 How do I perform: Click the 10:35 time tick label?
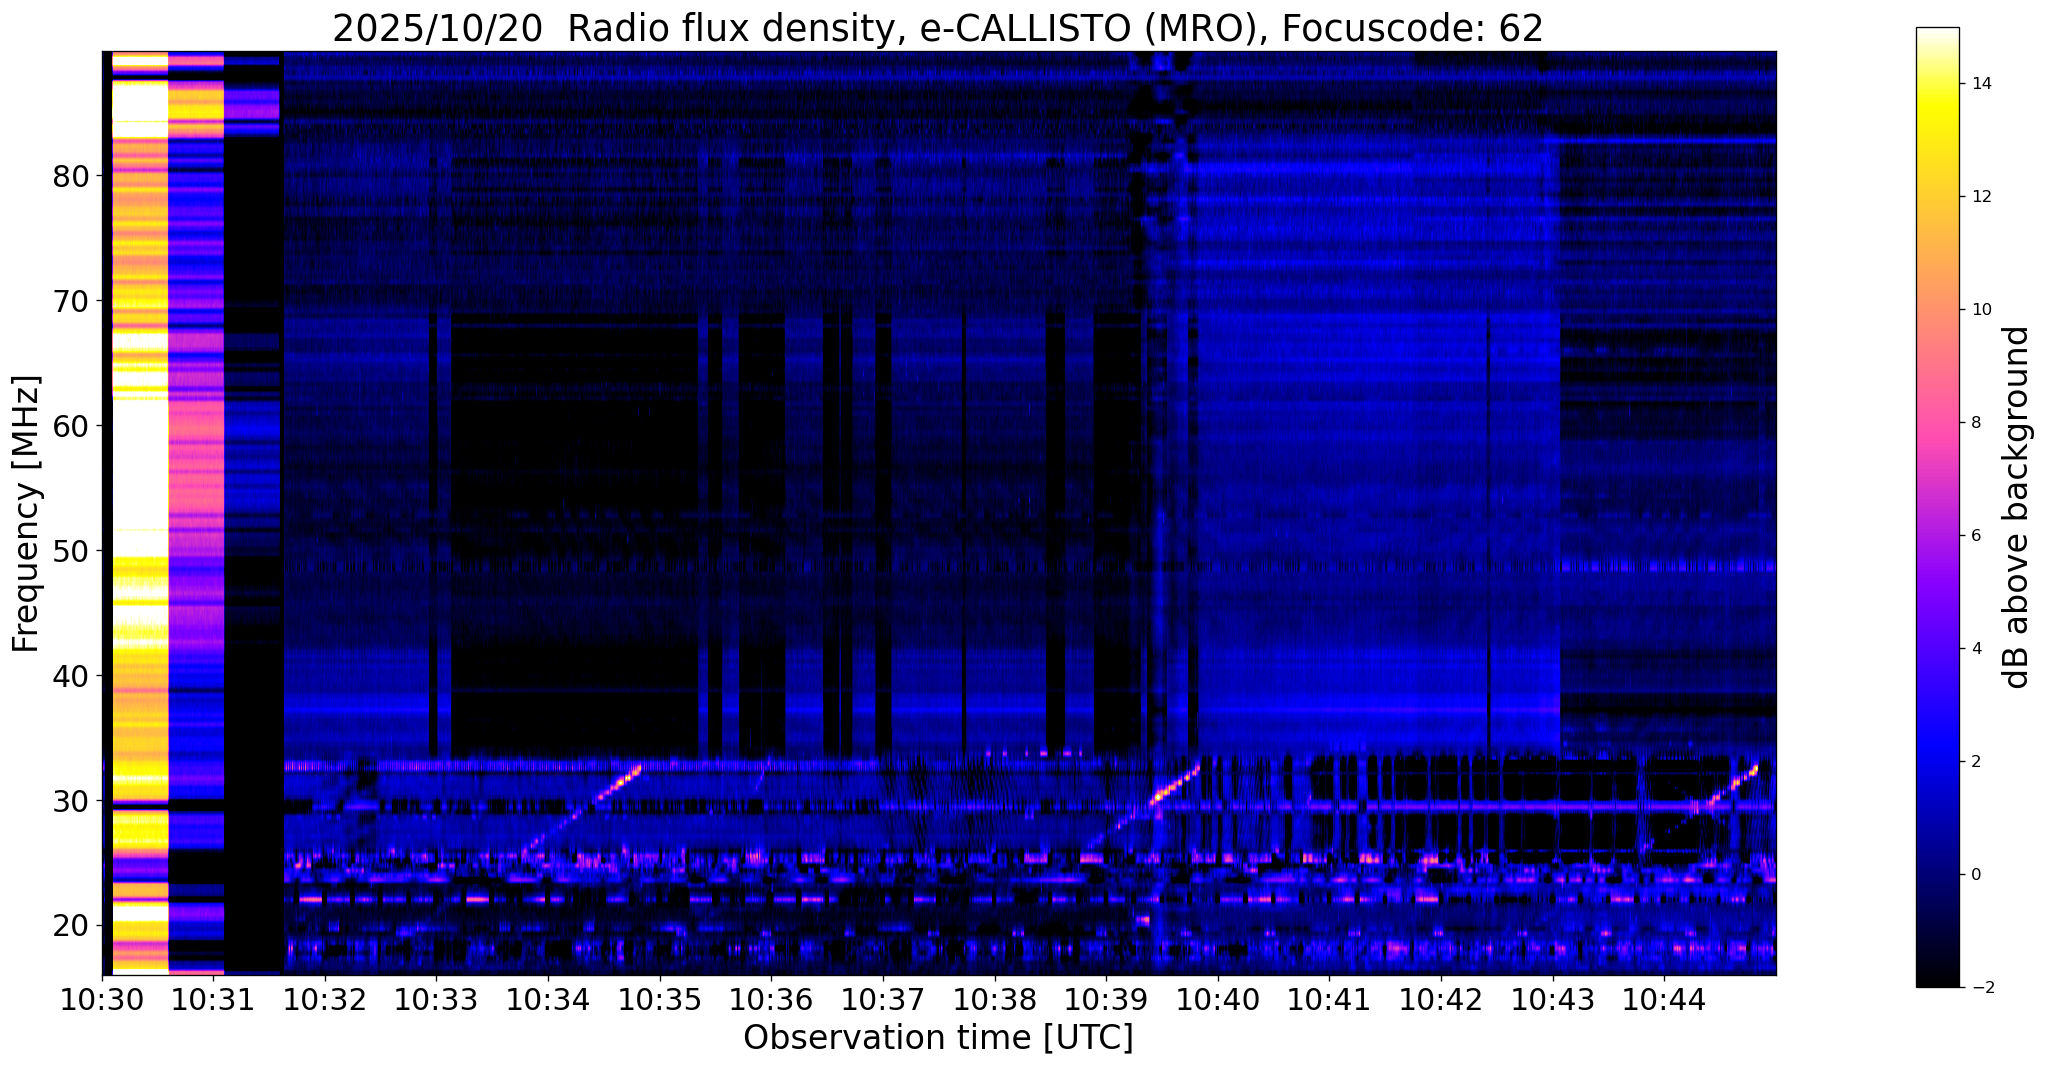(x=660, y=999)
